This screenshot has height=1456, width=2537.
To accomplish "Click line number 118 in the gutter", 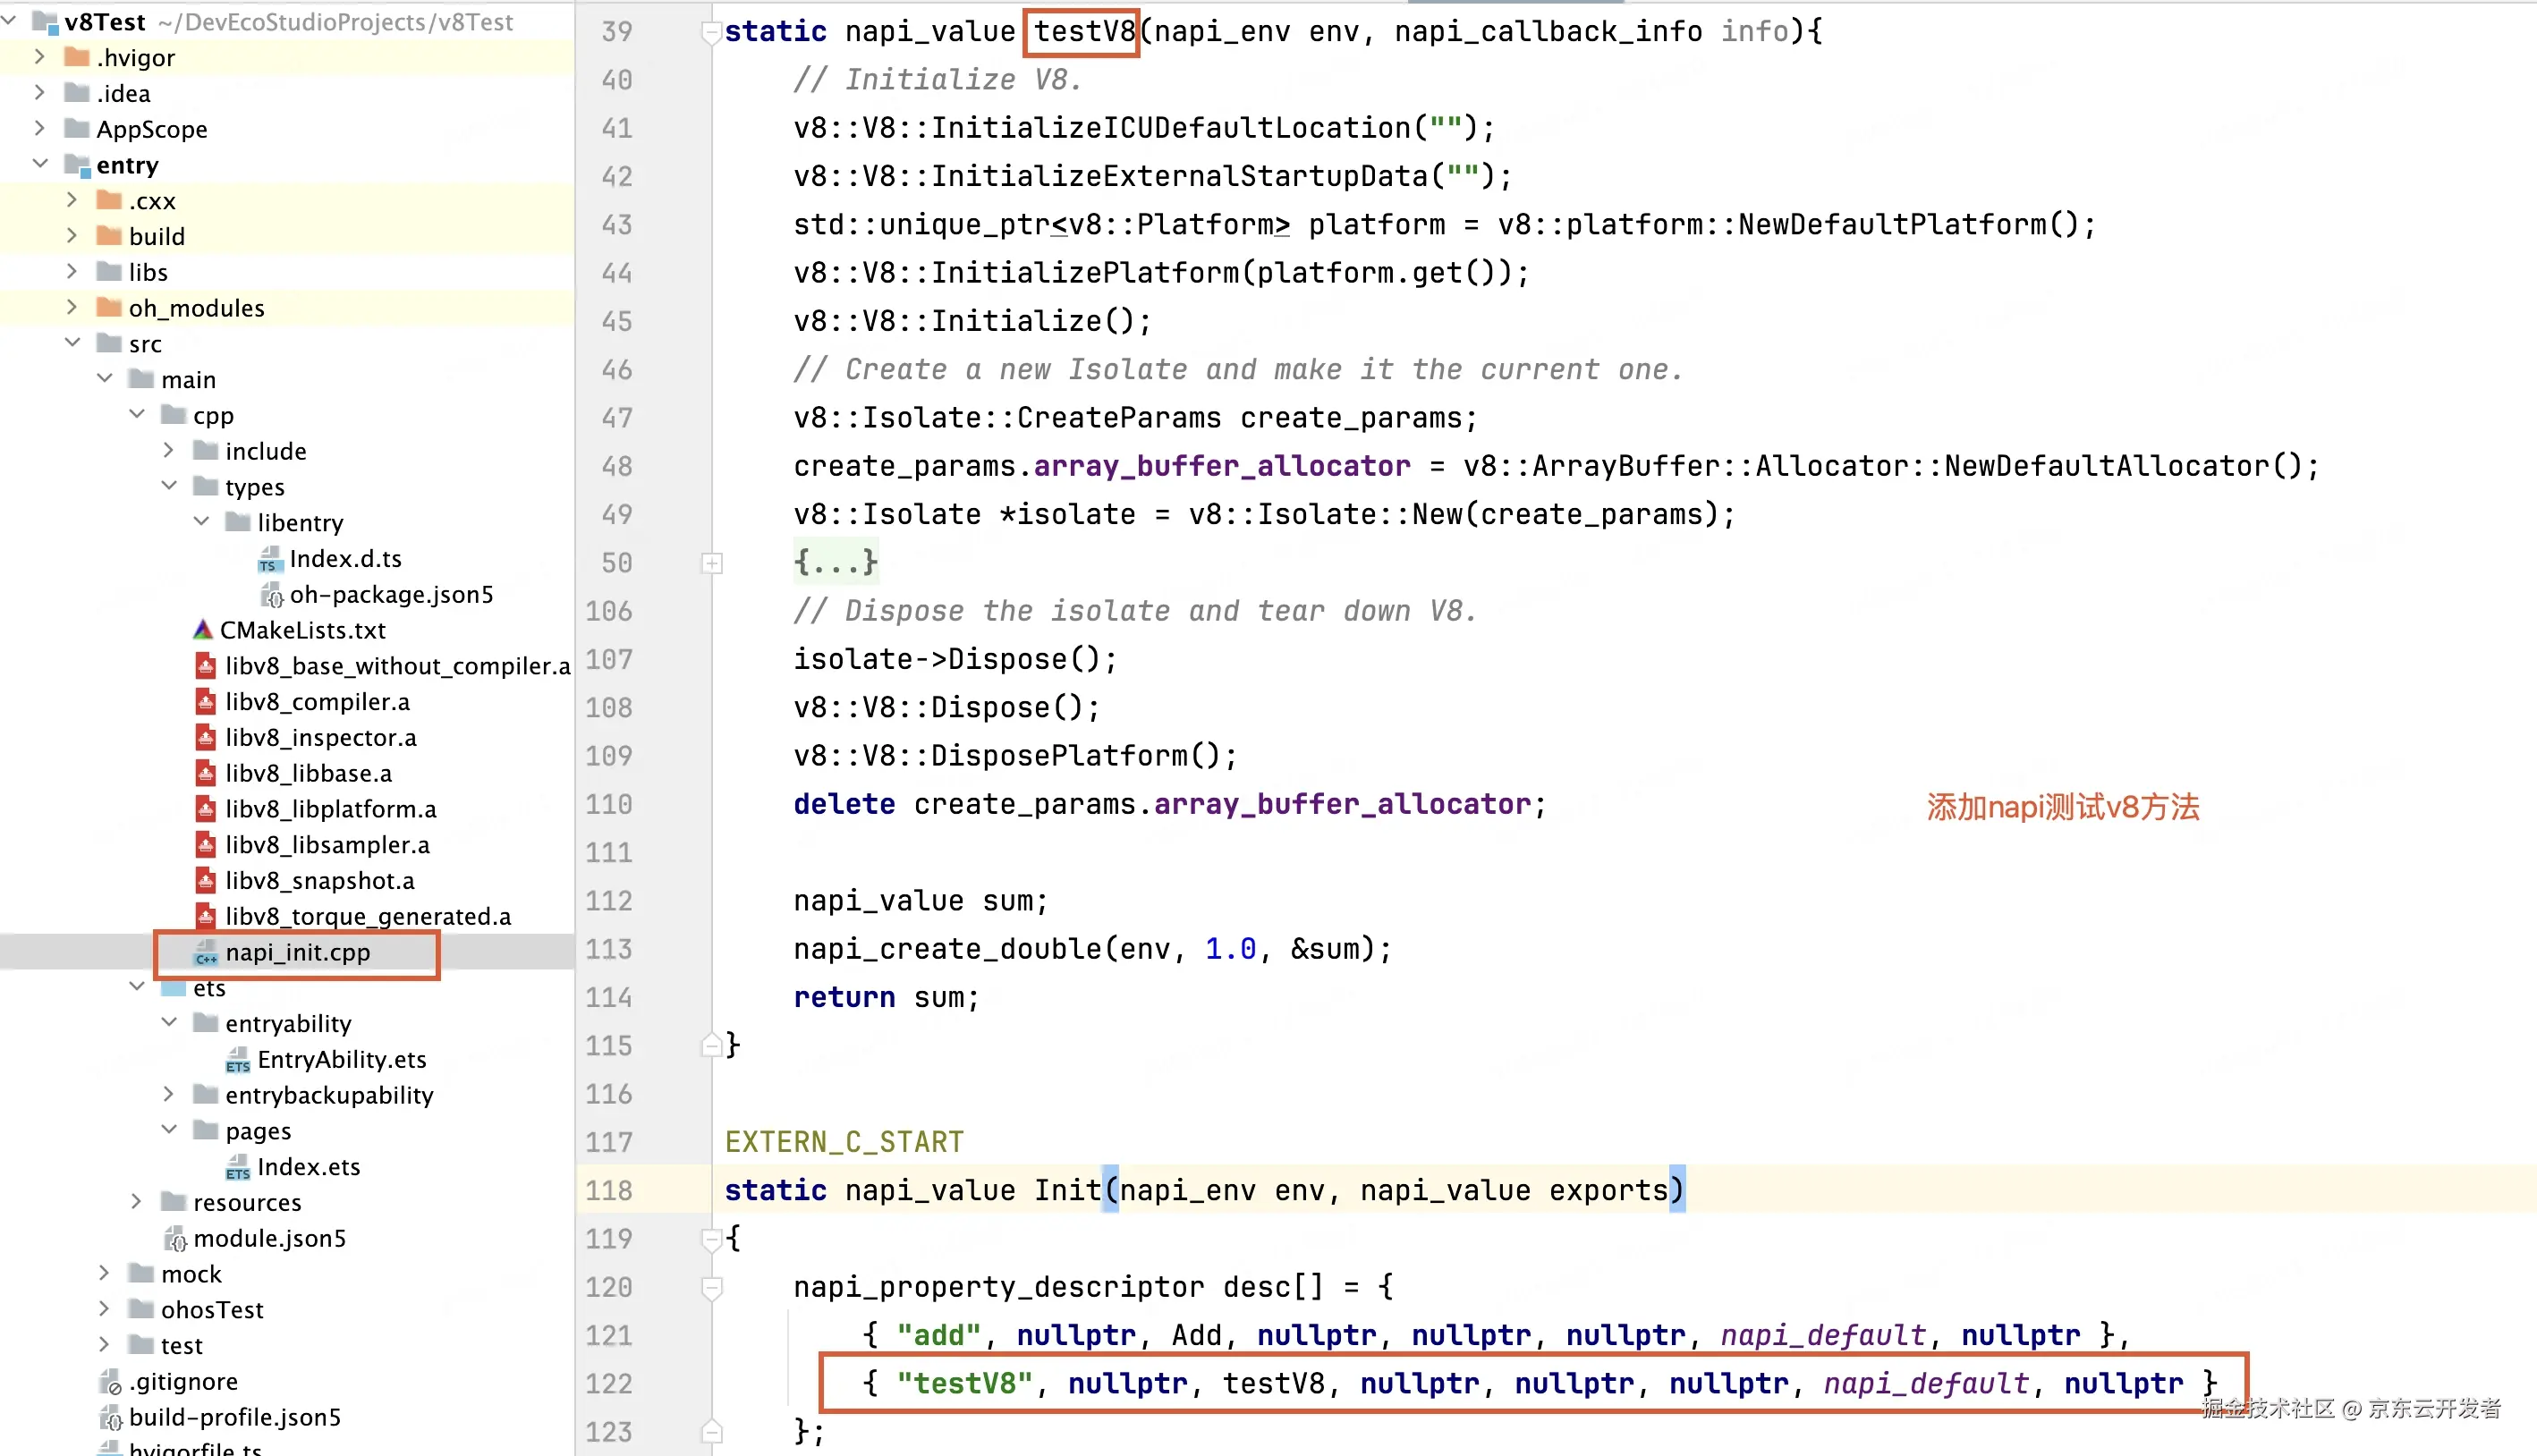I will click(608, 1190).
